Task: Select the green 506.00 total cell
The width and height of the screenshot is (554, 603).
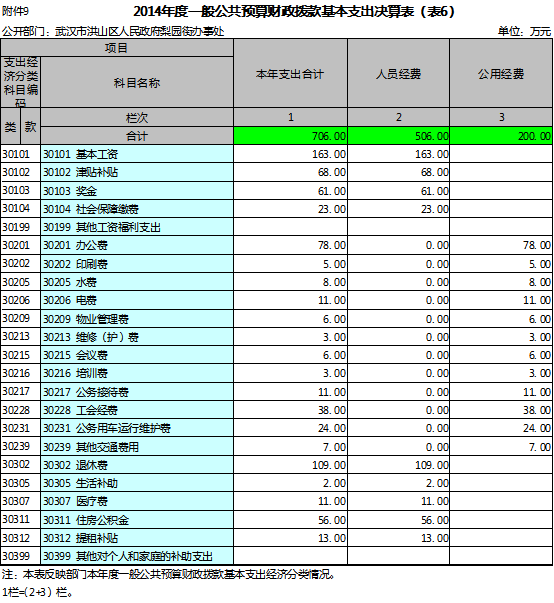Action: 399,136
